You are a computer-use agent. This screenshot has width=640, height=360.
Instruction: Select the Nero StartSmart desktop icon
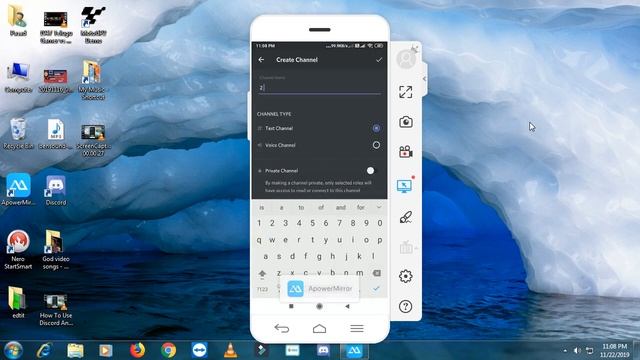[x=18, y=249]
